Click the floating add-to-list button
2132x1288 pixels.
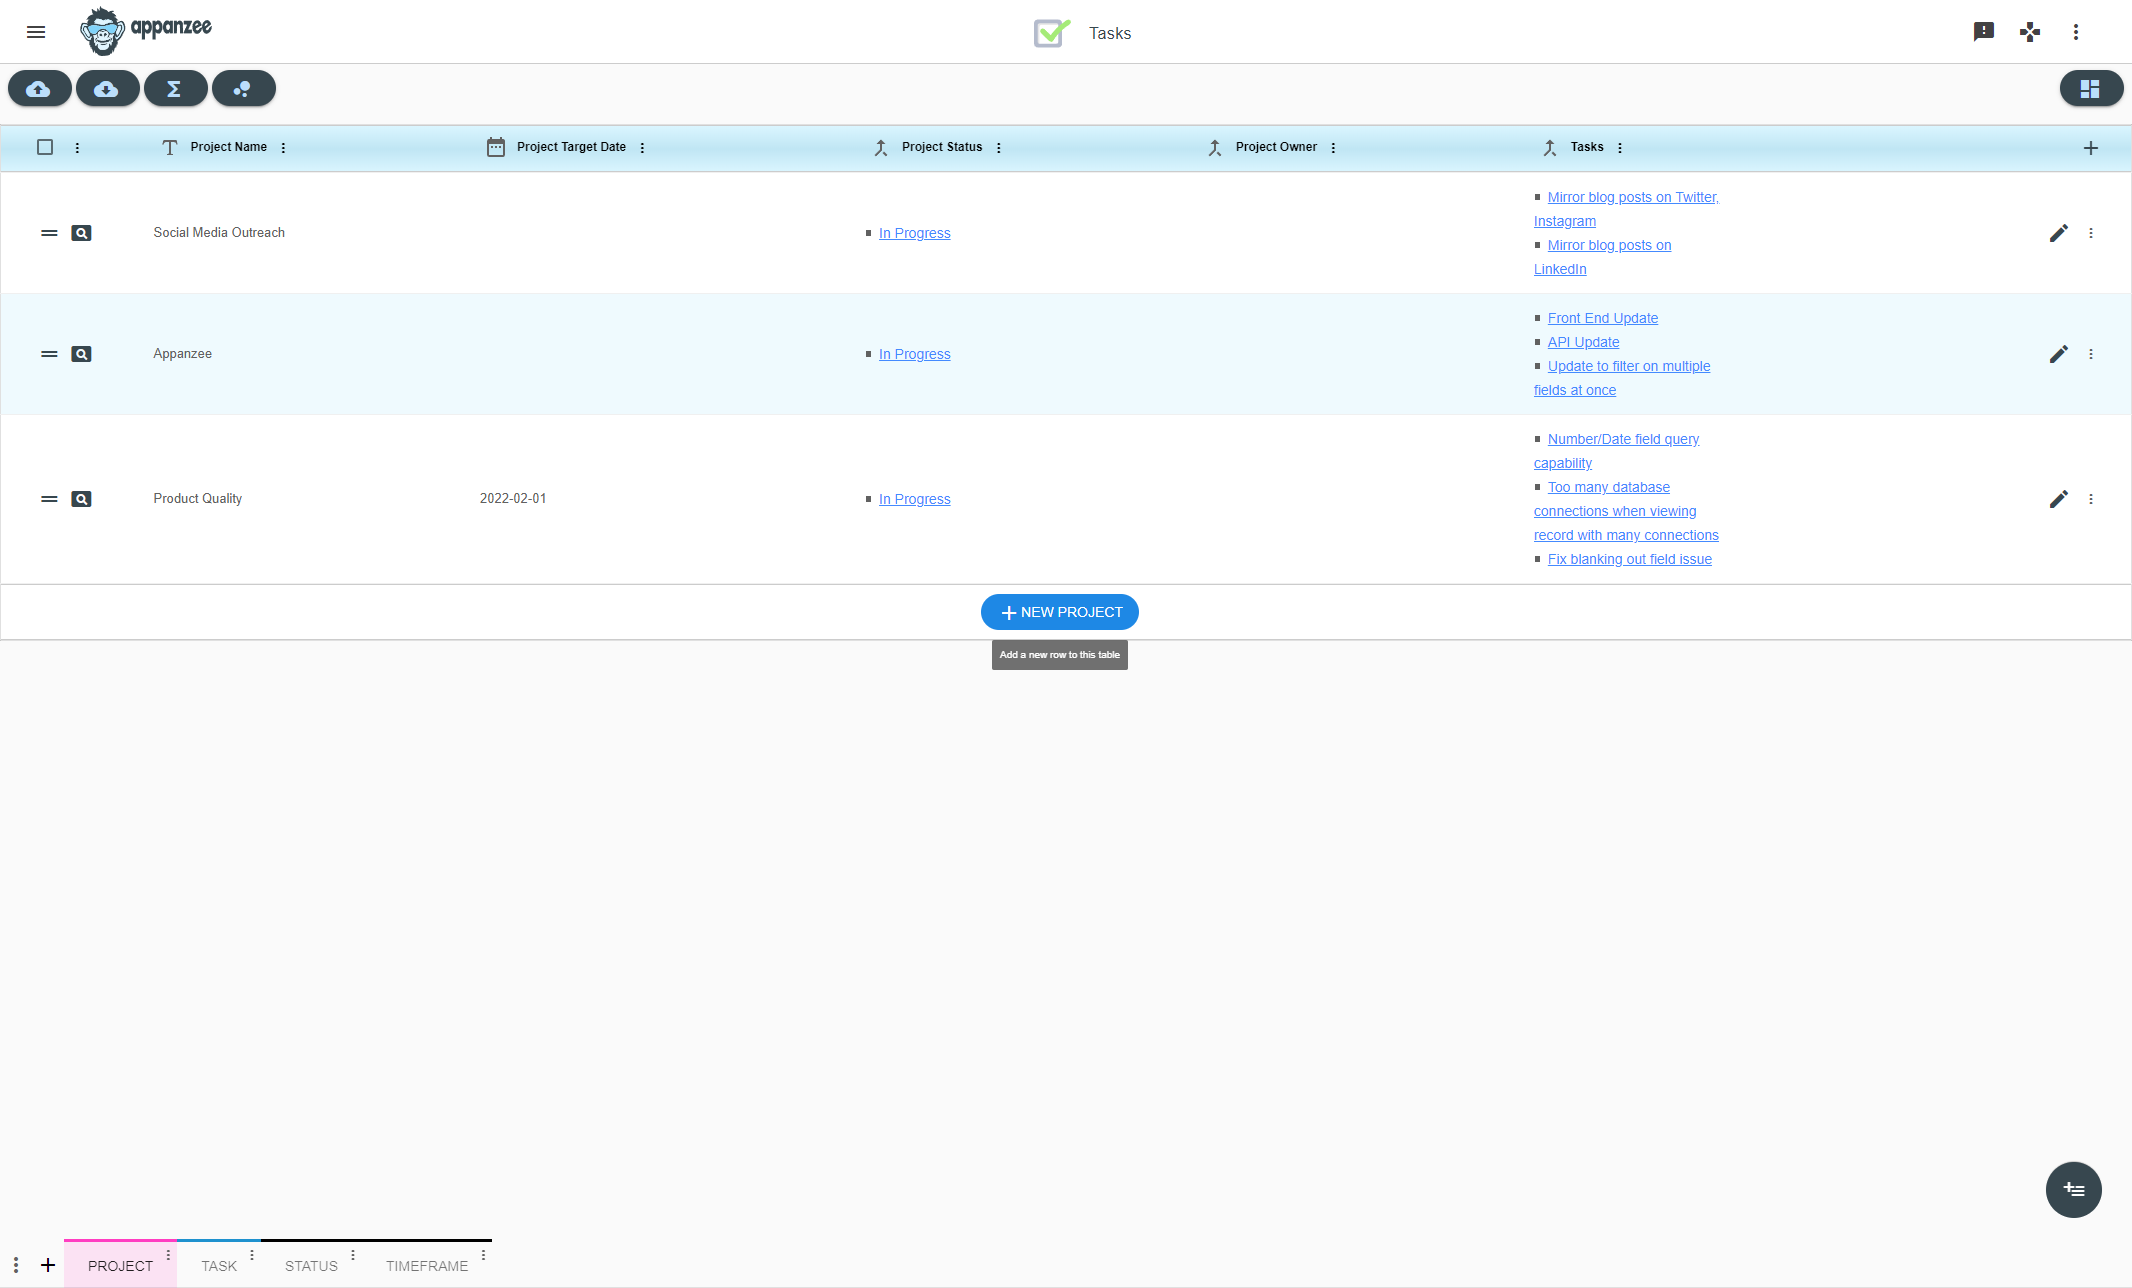[2074, 1190]
